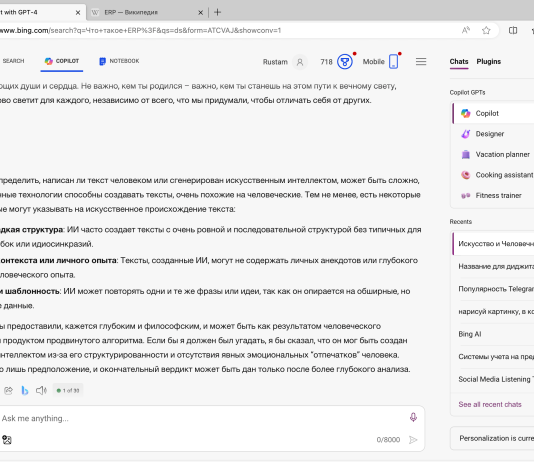534x462 pixels.
Task: Read response aloud with speaker icon
Action: [x=41, y=391]
